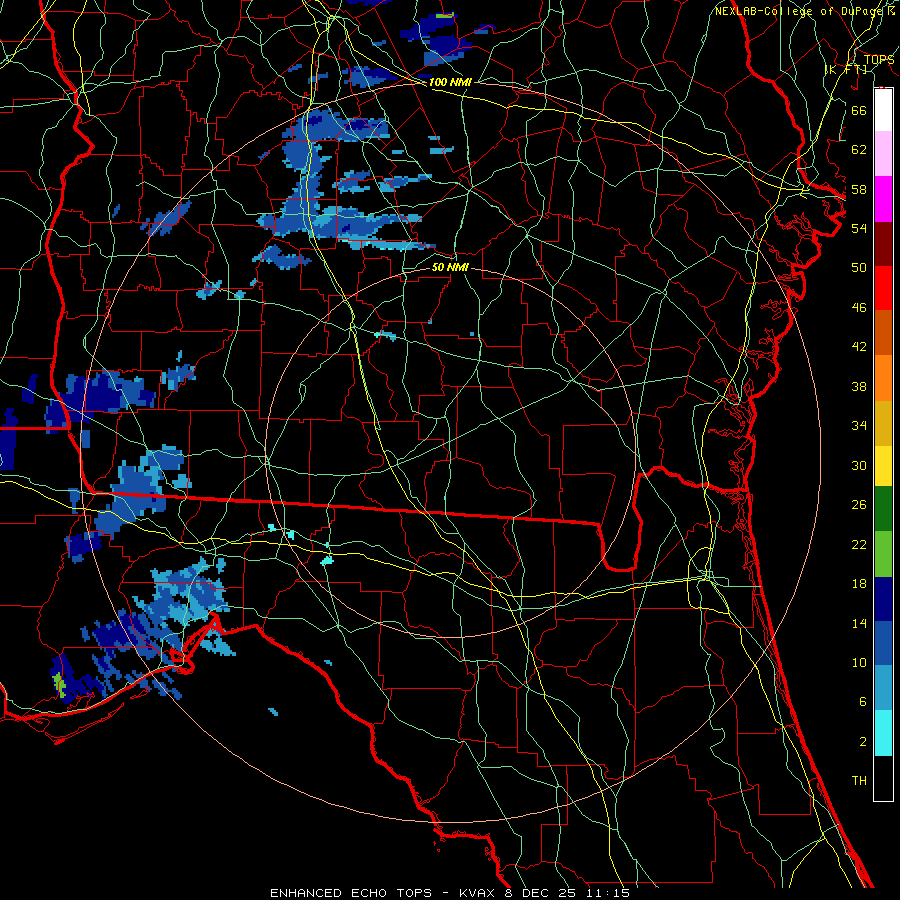Click the legend value "50"
Viewport: 900px width, 900px height.
coord(859,268)
